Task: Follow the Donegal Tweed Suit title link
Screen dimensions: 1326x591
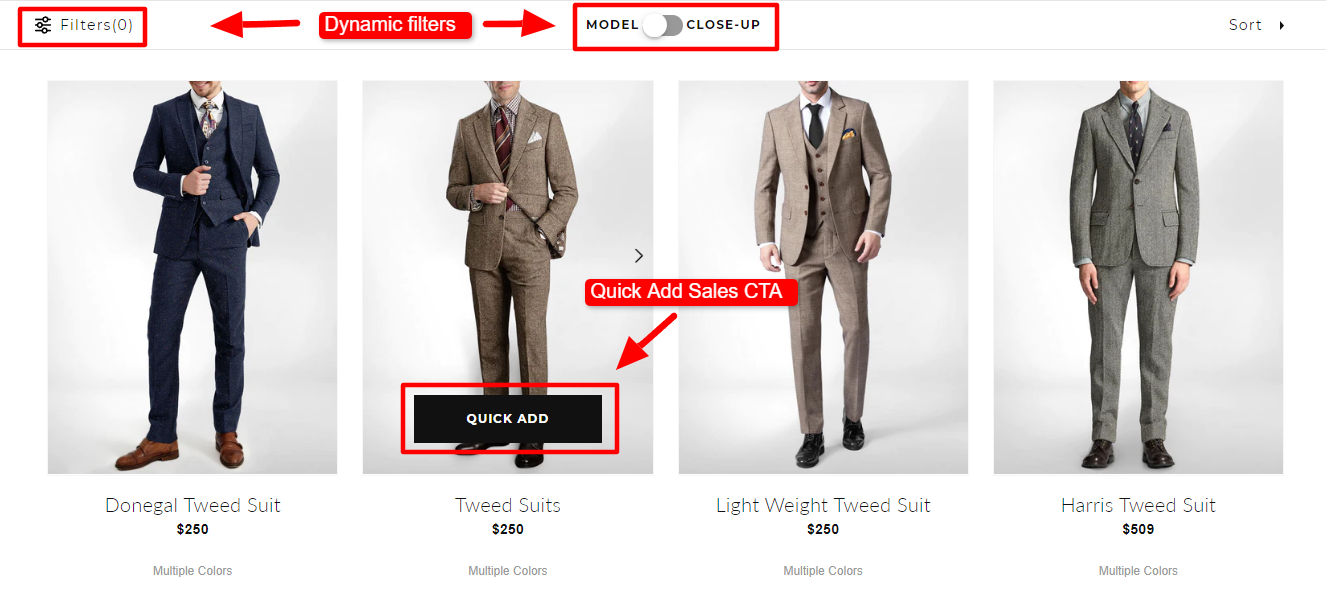Action: pos(193,505)
